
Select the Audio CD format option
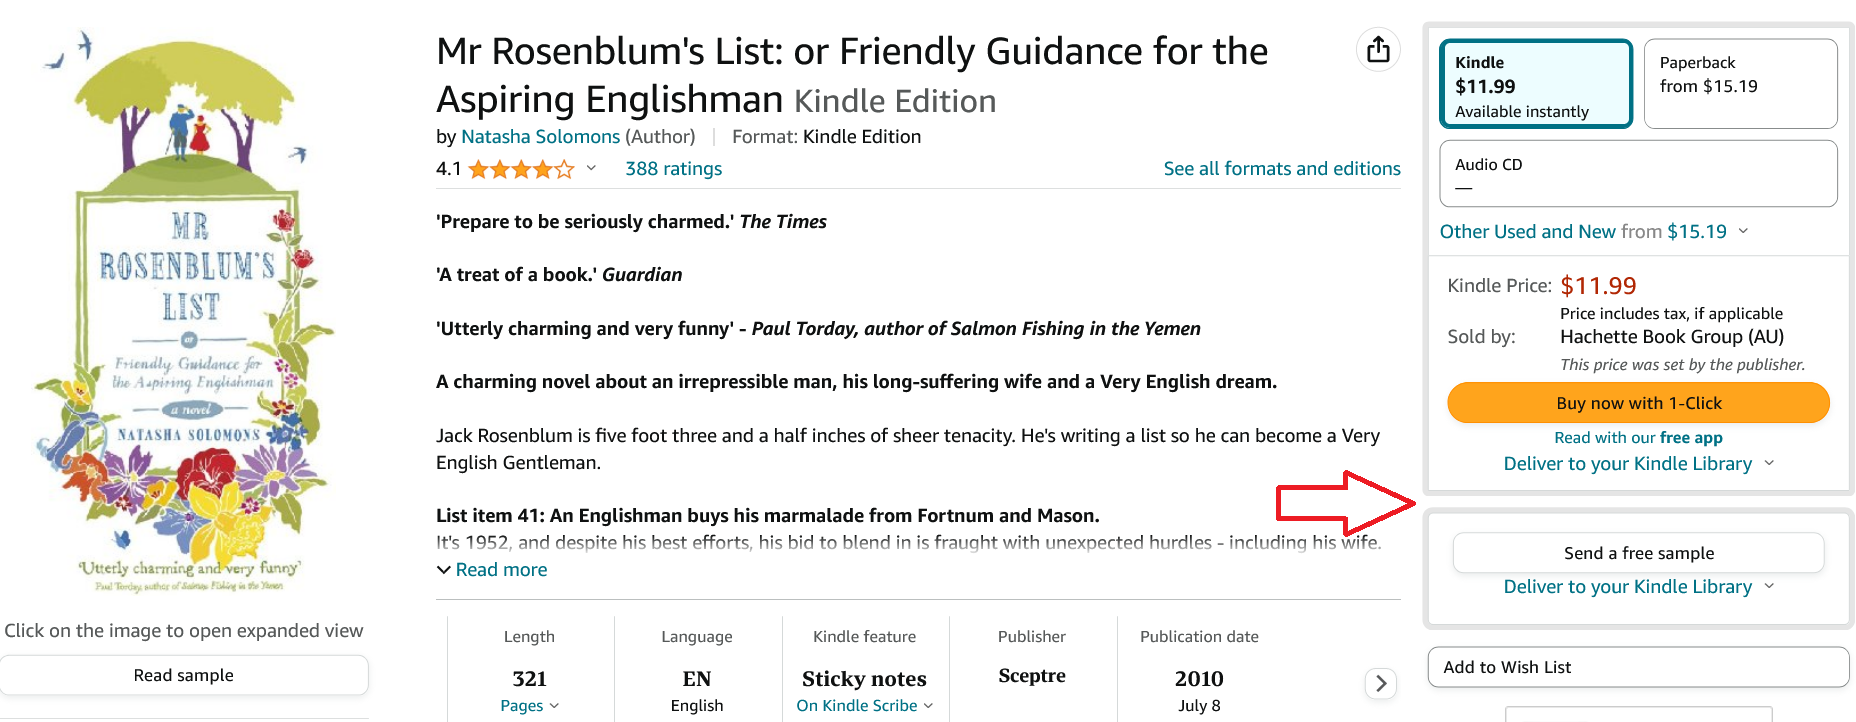(x=1638, y=172)
